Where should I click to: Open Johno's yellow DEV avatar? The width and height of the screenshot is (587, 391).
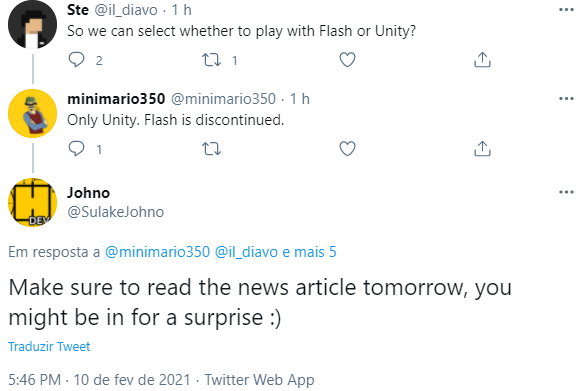33,202
